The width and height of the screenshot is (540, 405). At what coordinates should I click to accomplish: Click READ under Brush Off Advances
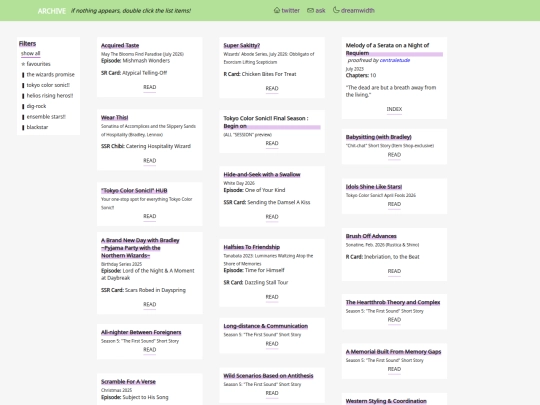tap(394, 271)
